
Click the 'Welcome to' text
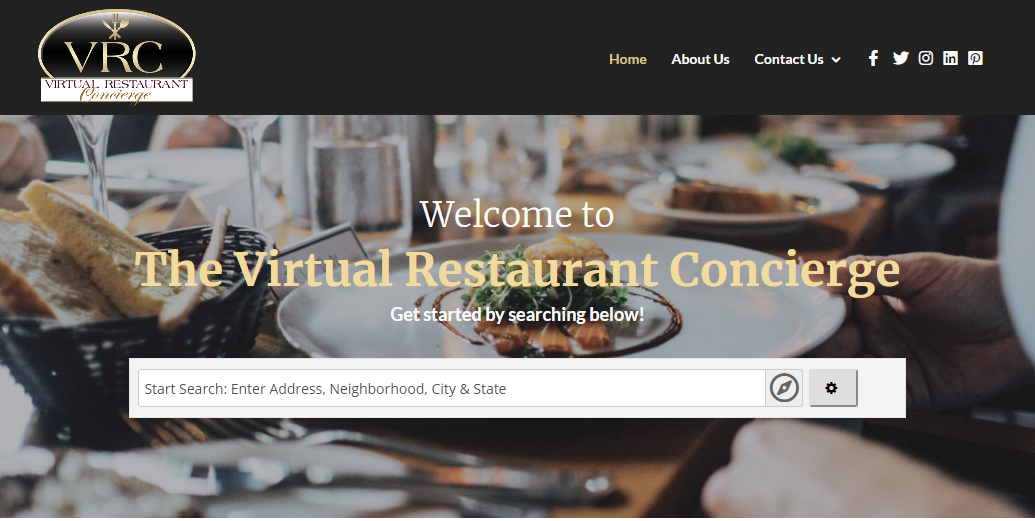coord(517,213)
